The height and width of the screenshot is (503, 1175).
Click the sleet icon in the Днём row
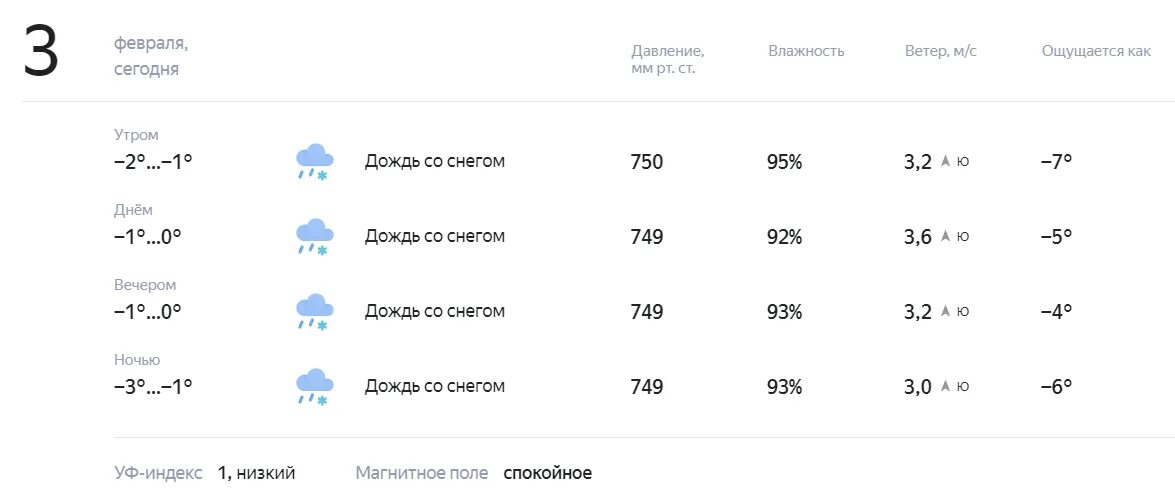[314, 236]
